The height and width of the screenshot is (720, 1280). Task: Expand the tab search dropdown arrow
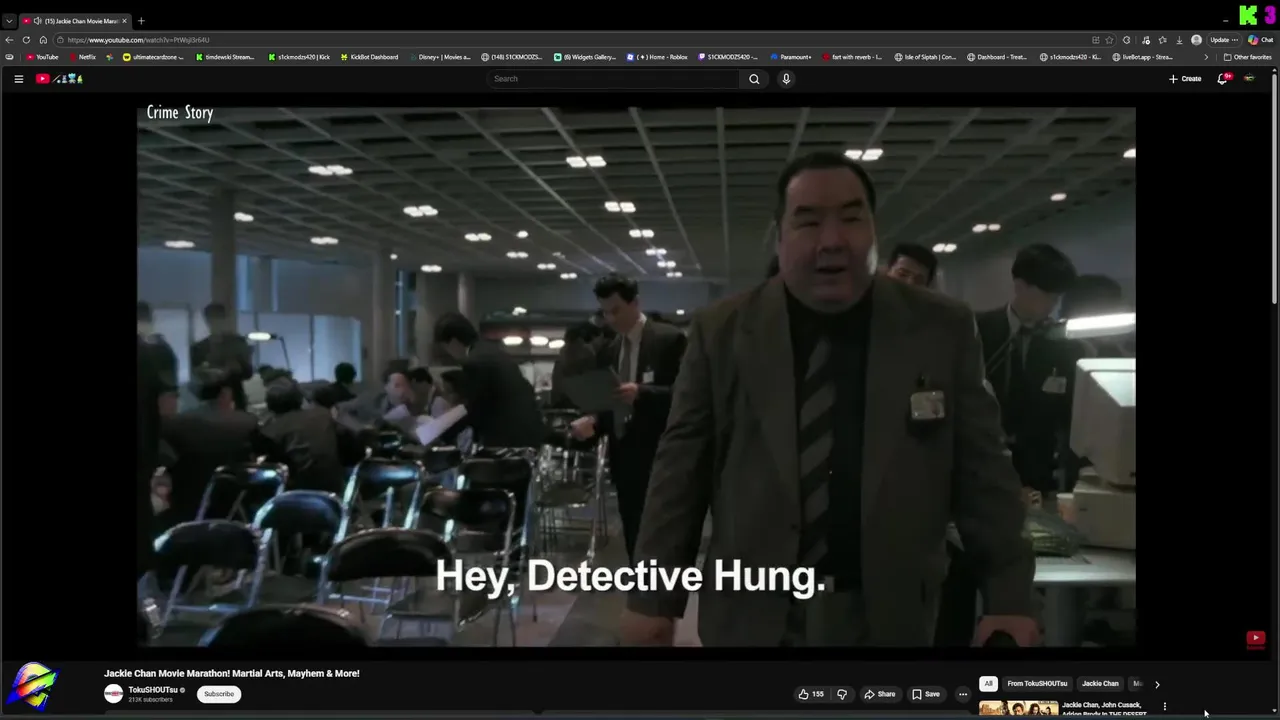[9, 21]
